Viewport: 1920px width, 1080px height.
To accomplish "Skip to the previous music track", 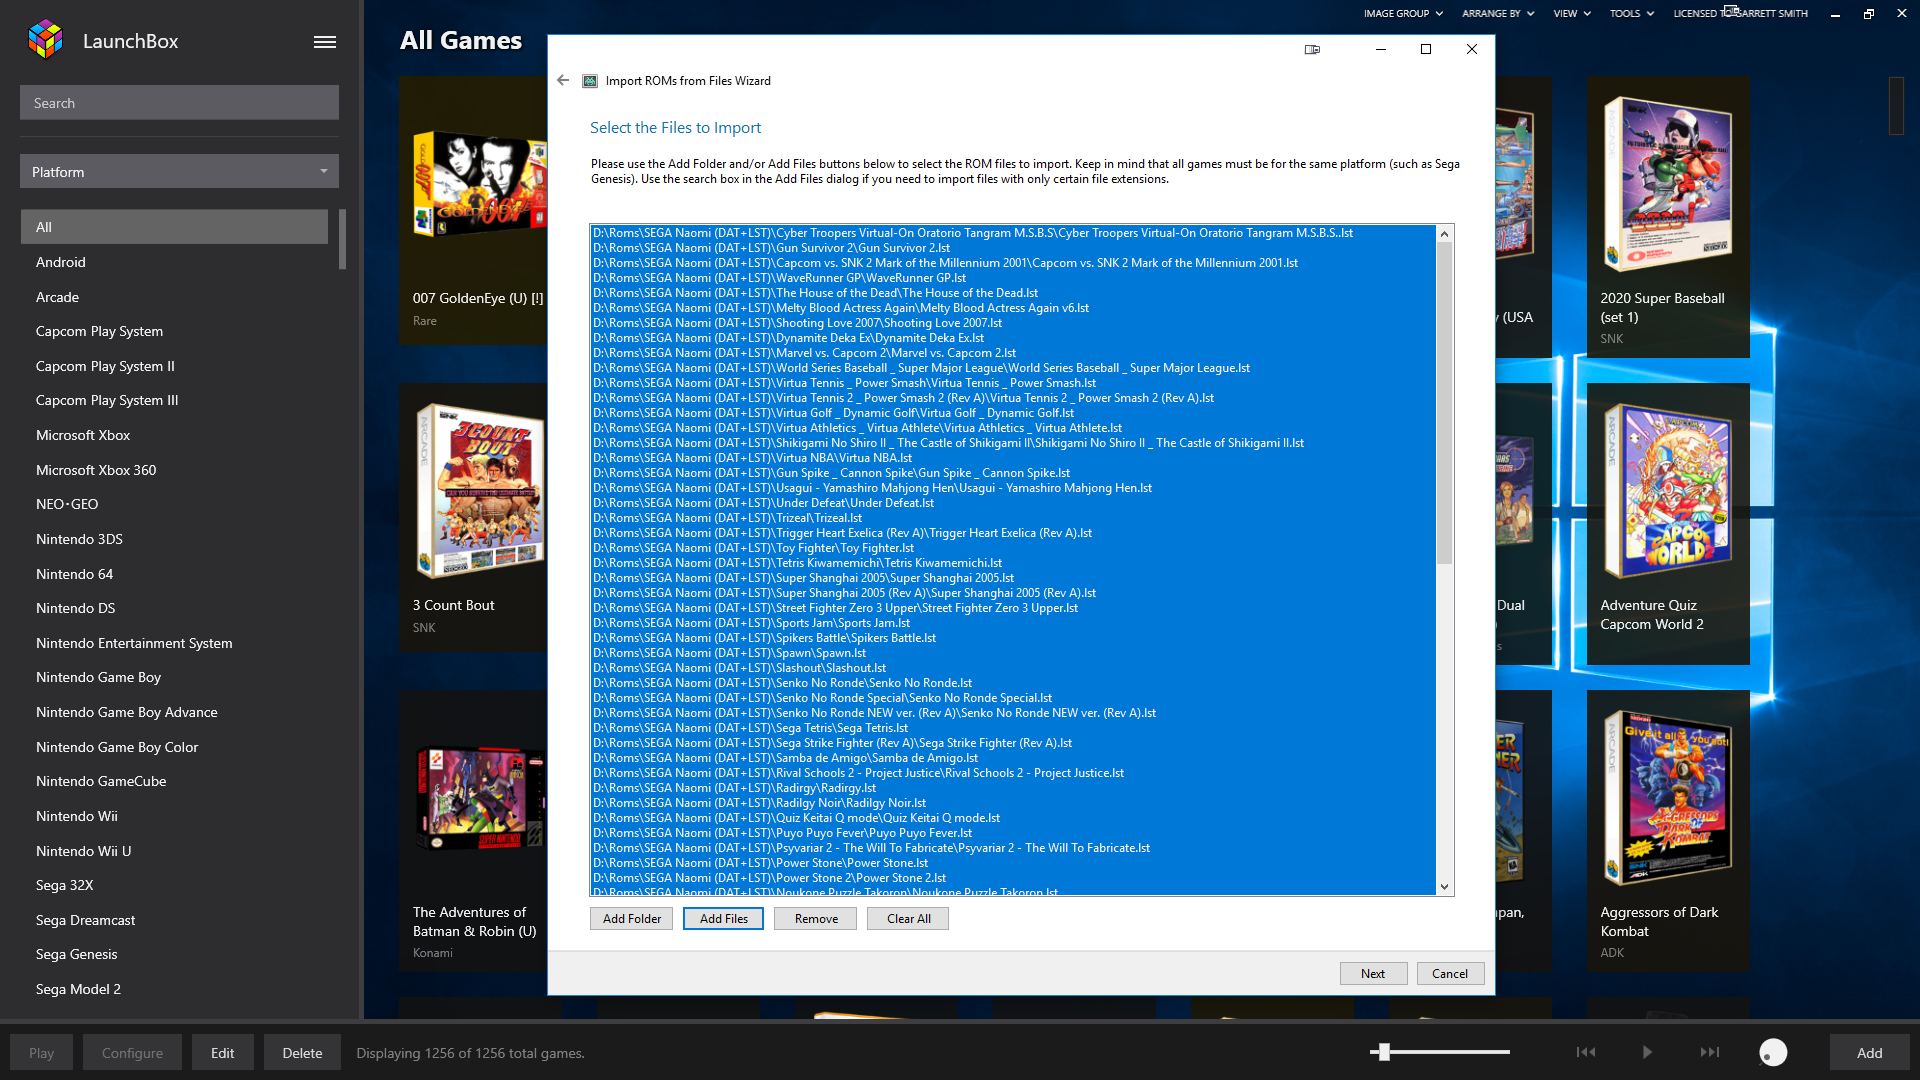I will click(x=1586, y=1052).
